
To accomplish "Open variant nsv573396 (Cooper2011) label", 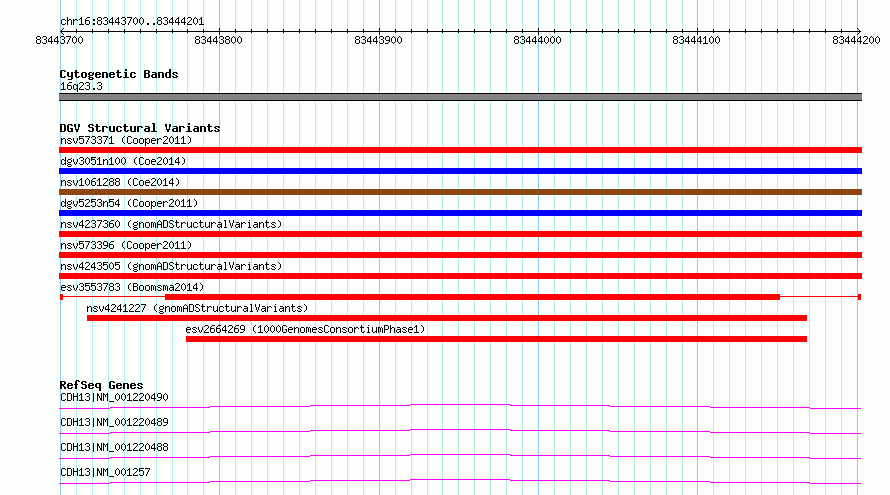I will click(126, 245).
